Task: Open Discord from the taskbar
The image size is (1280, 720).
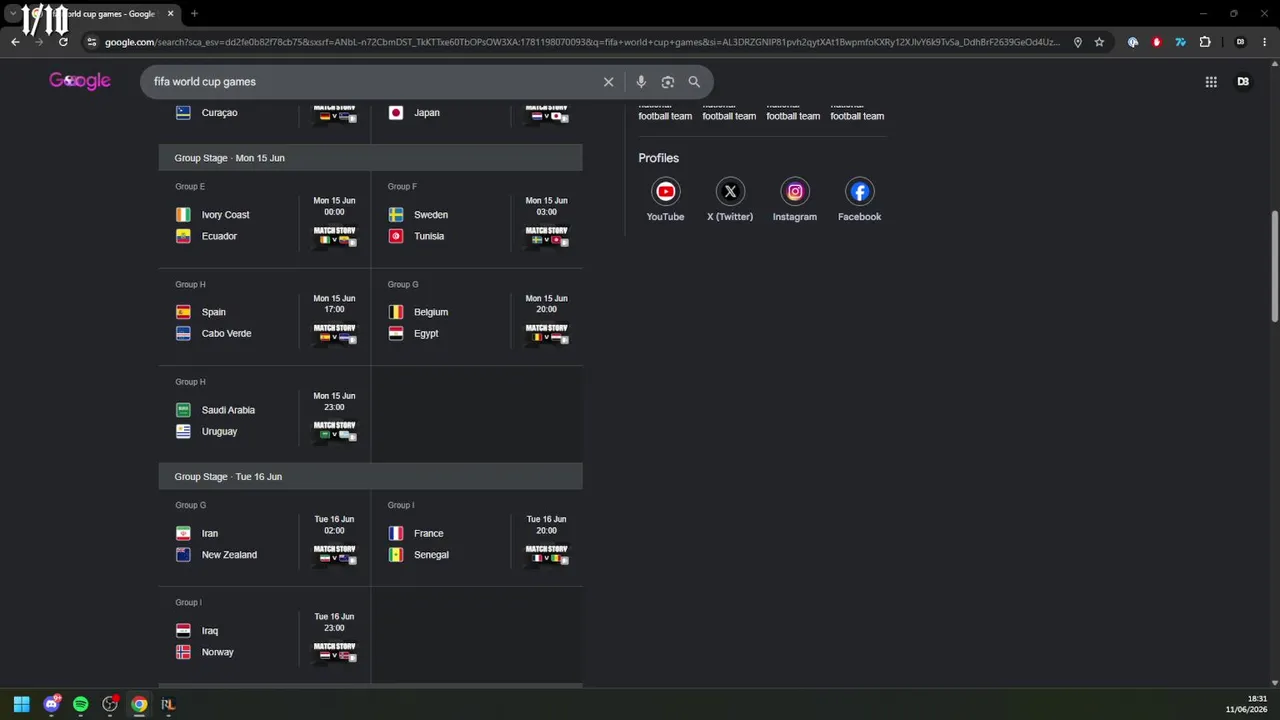Action: 51,704
